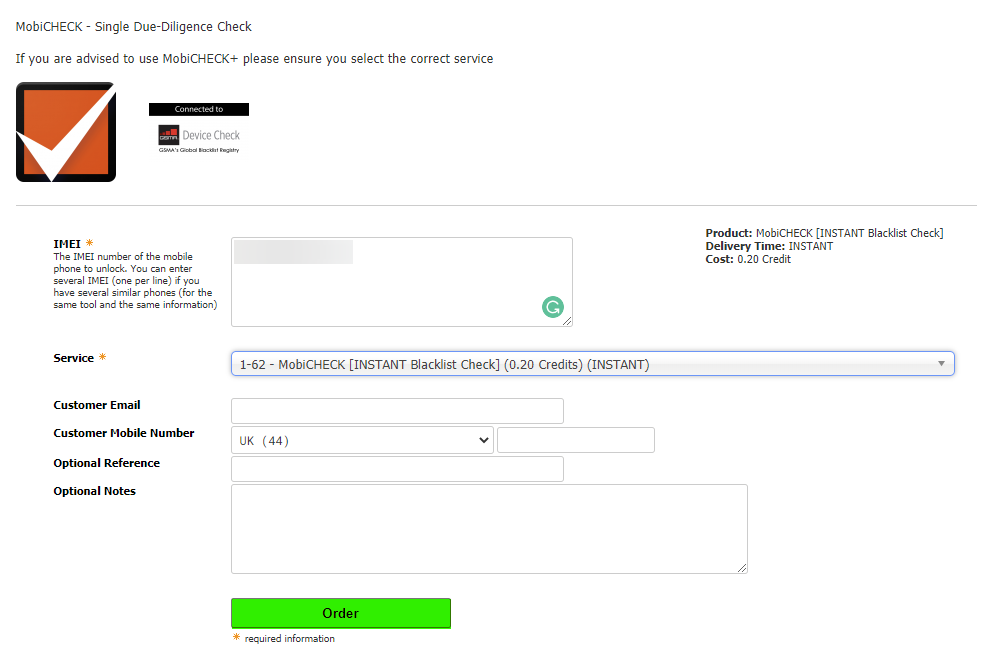Click the 'Product: MobiCHECK [INSTANT Blacklist Check]' text
Screen dimensions: 990x661
[825, 233]
